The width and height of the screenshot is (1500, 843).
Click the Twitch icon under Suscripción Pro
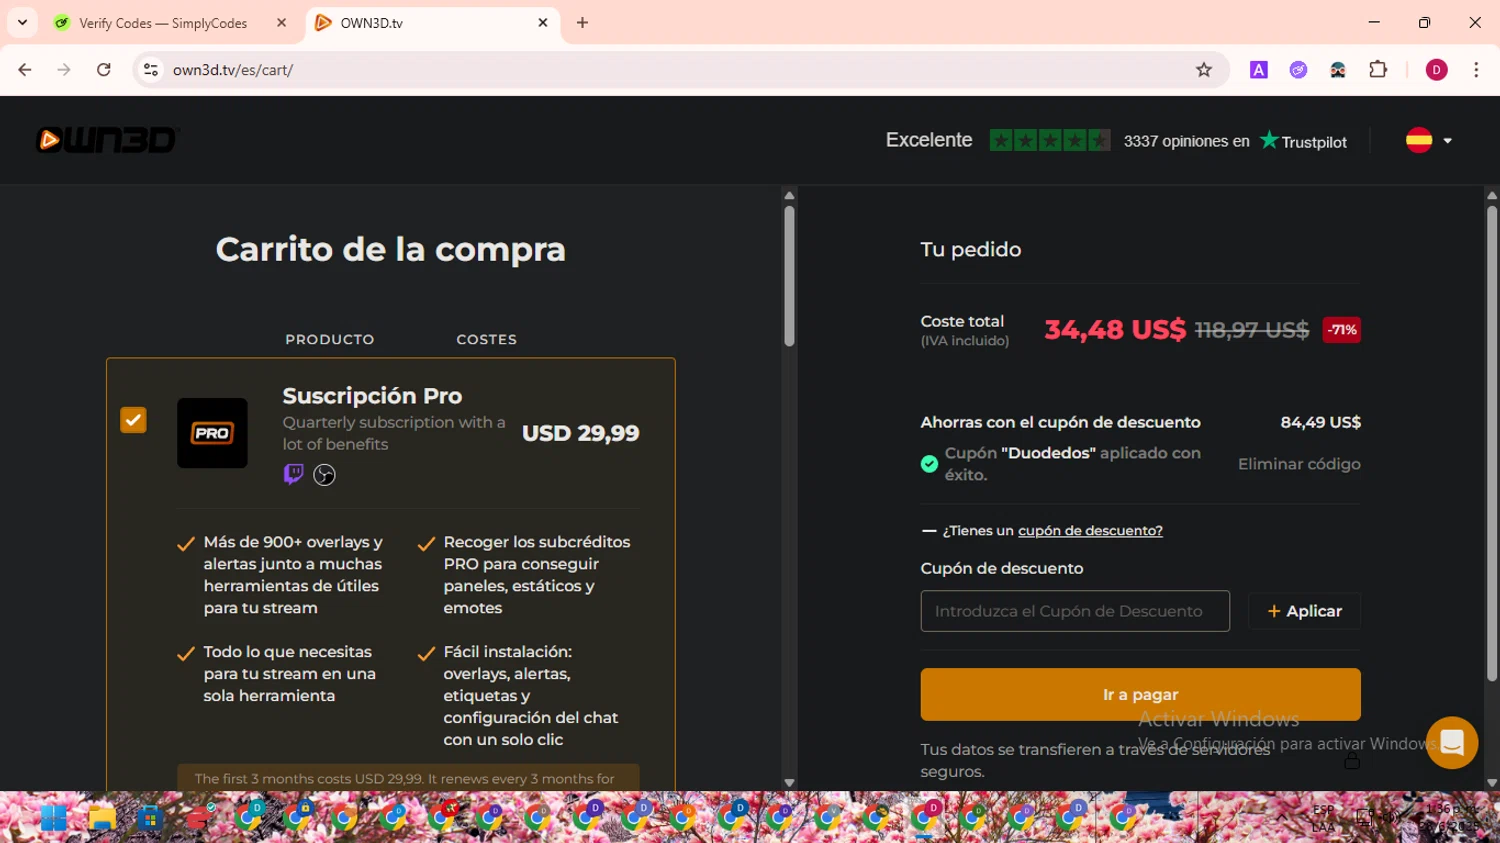[x=293, y=474]
